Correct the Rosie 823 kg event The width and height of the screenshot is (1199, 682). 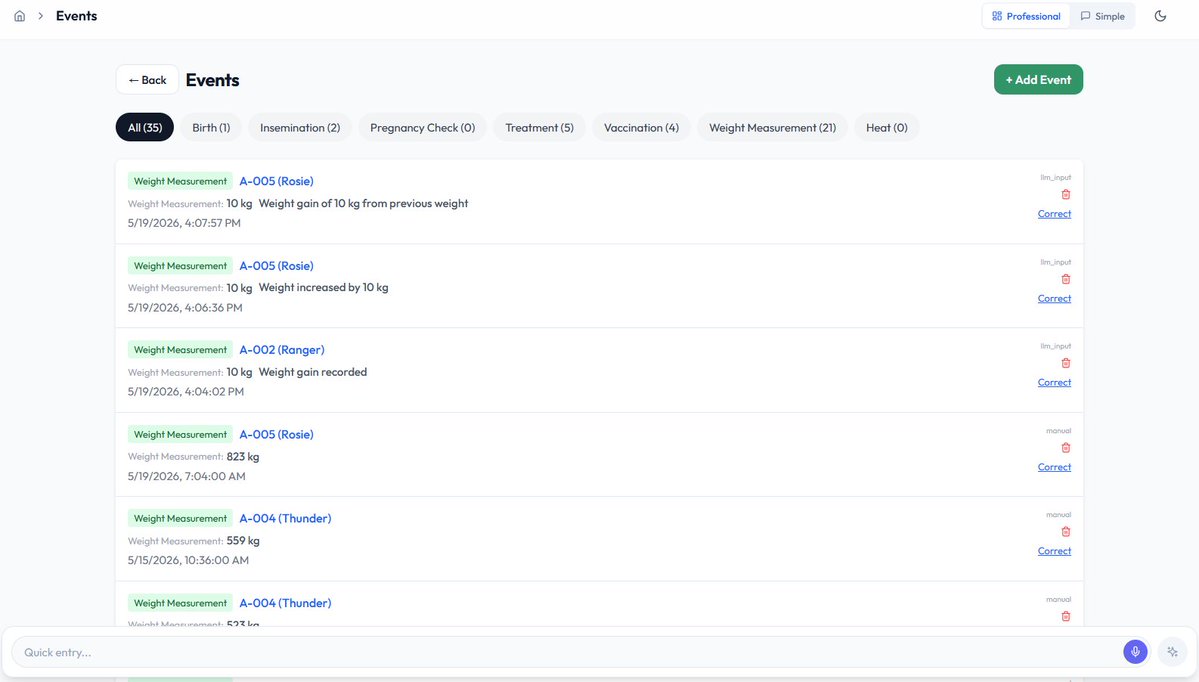click(x=1054, y=467)
